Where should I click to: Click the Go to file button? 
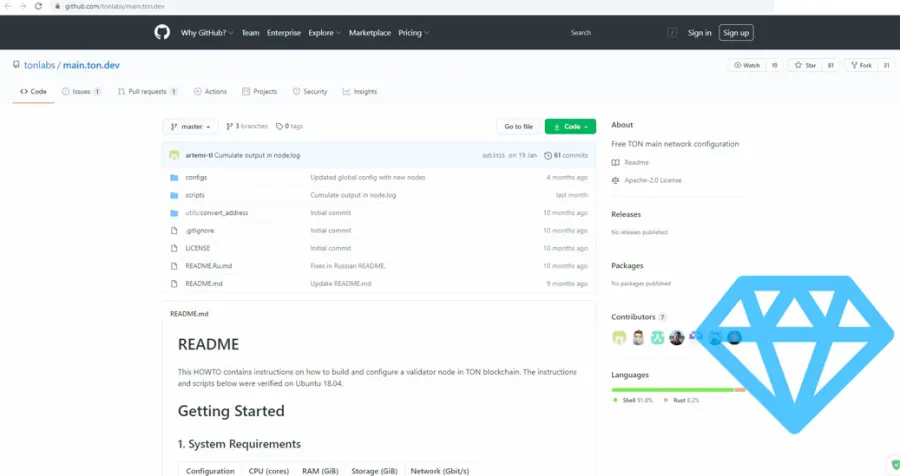pos(518,126)
